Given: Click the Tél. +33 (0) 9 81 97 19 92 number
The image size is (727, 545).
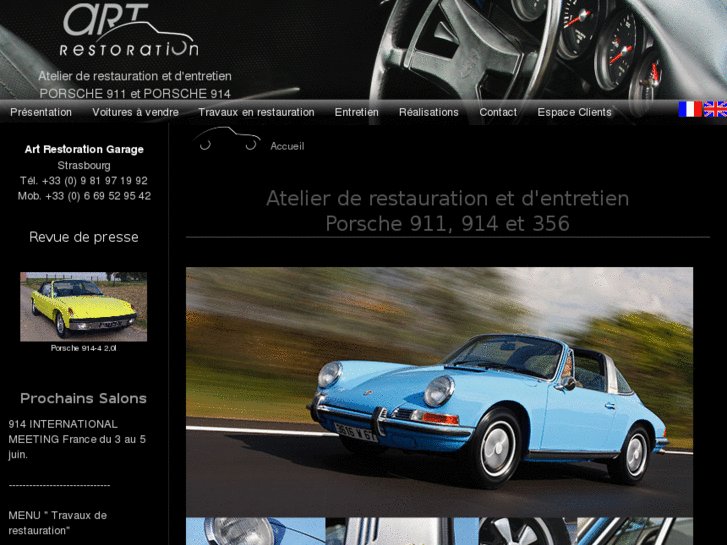Looking at the screenshot, I should 84,180.
